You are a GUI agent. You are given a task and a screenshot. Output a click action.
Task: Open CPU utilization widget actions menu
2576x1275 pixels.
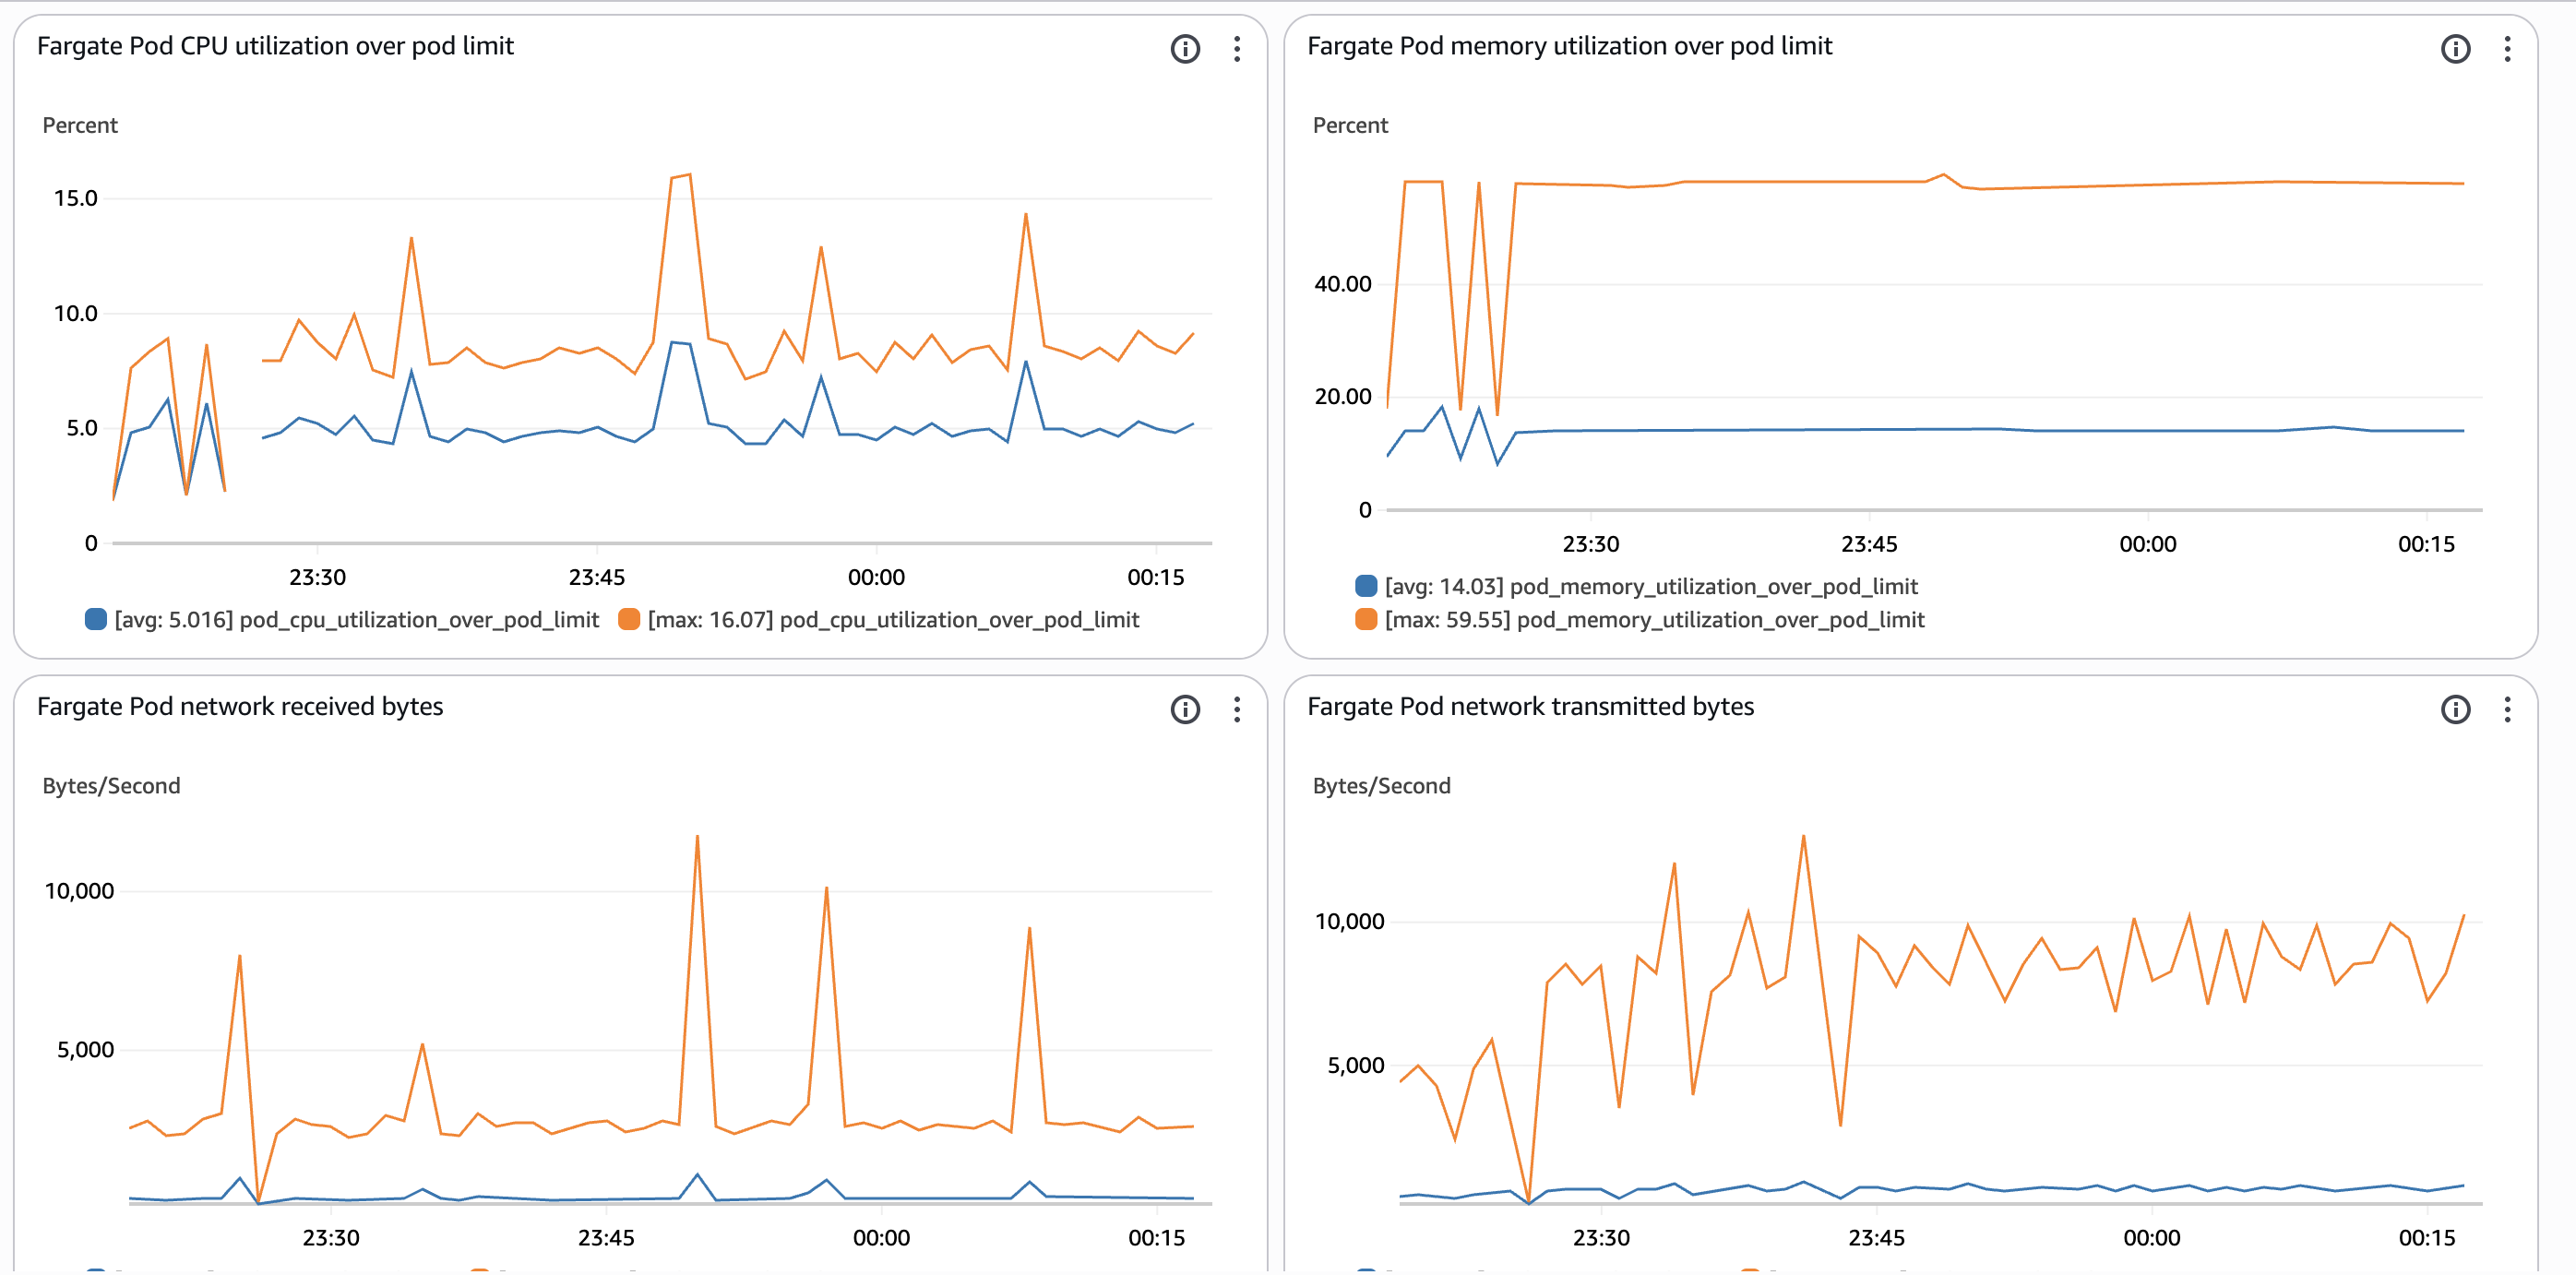point(1237,48)
